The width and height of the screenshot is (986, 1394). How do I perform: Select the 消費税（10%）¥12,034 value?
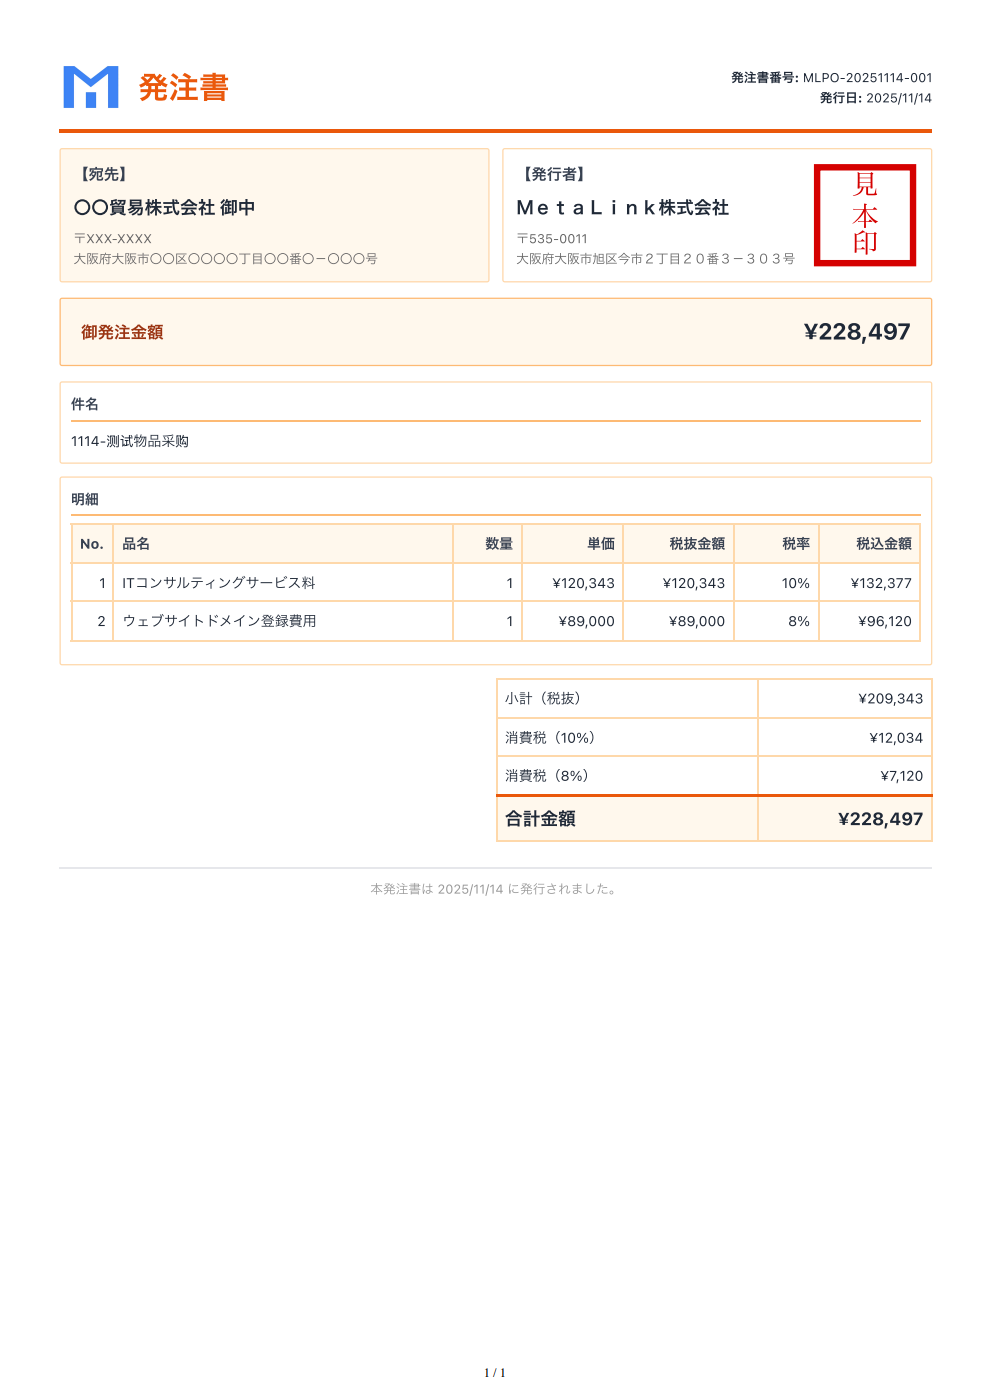[x=897, y=737]
